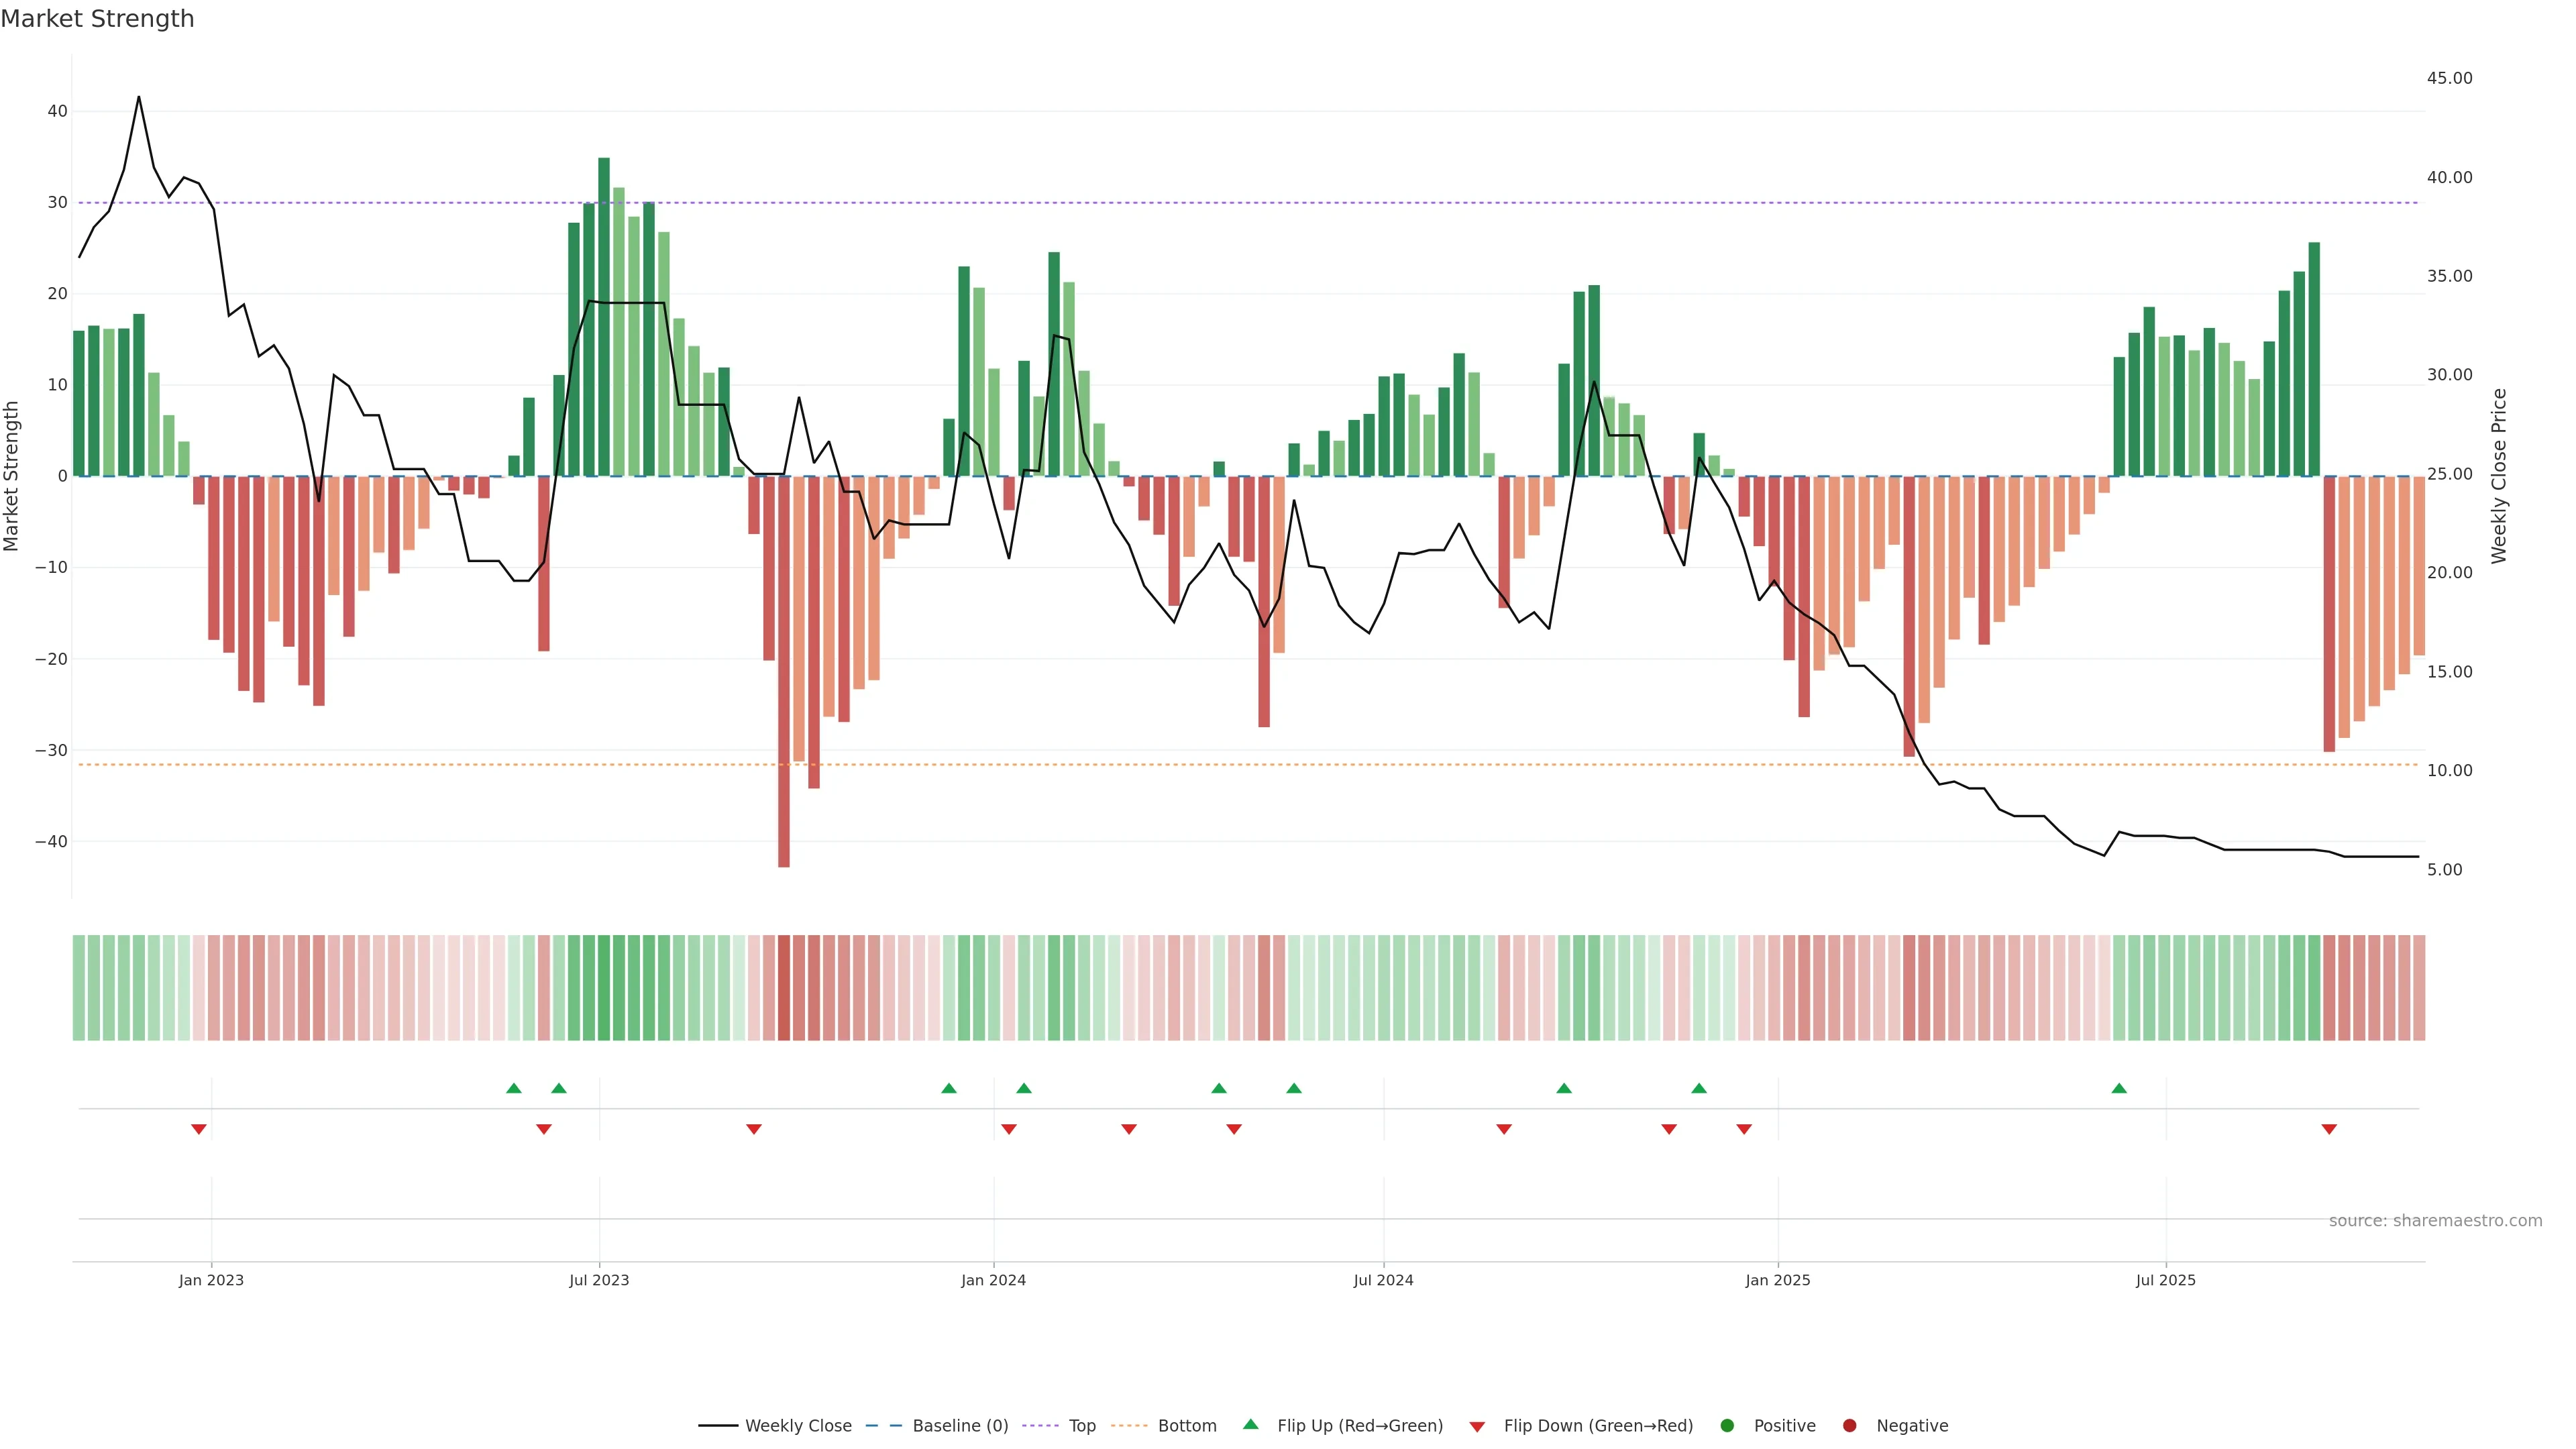Click the Flip Down red triangle legend icon
Viewport: 2576px width, 1449px height.
tap(1477, 1427)
